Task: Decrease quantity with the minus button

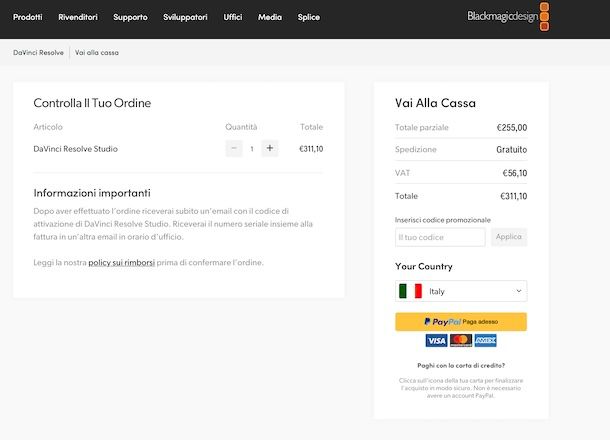Action: pos(234,148)
